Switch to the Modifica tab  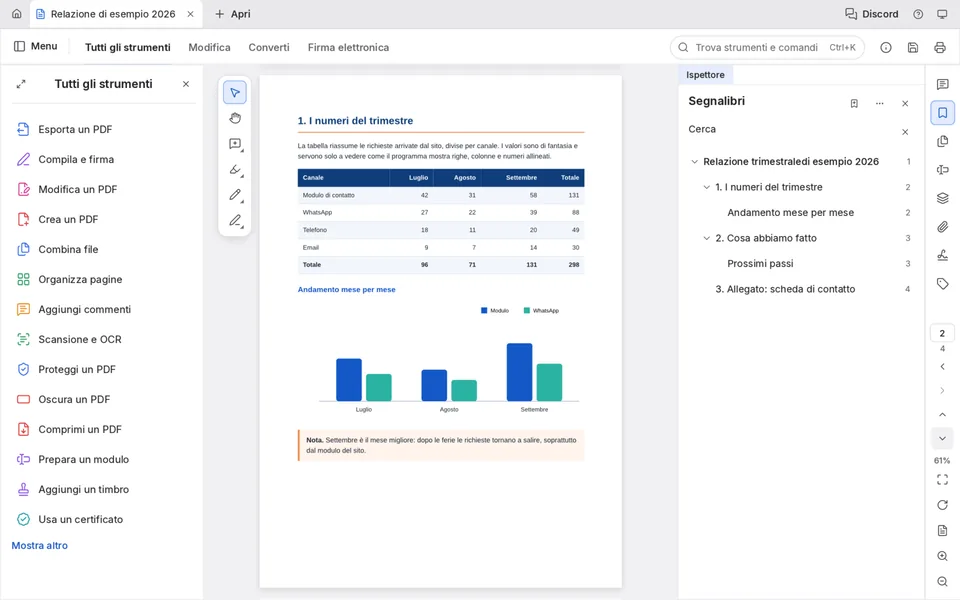[209, 47]
